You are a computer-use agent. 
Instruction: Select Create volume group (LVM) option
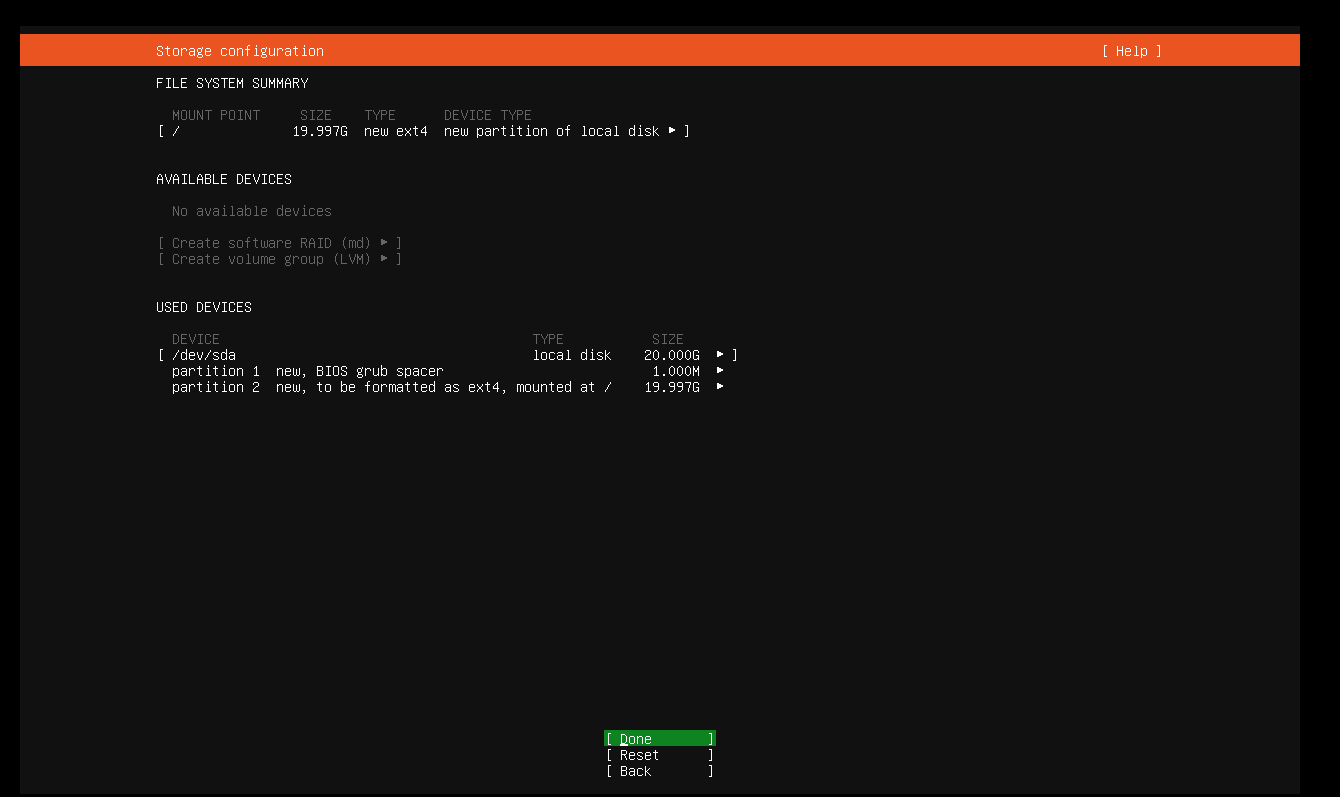[268, 259]
